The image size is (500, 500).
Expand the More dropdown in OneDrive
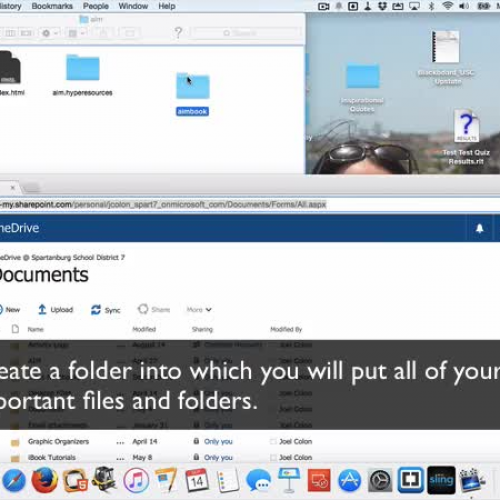click(199, 310)
